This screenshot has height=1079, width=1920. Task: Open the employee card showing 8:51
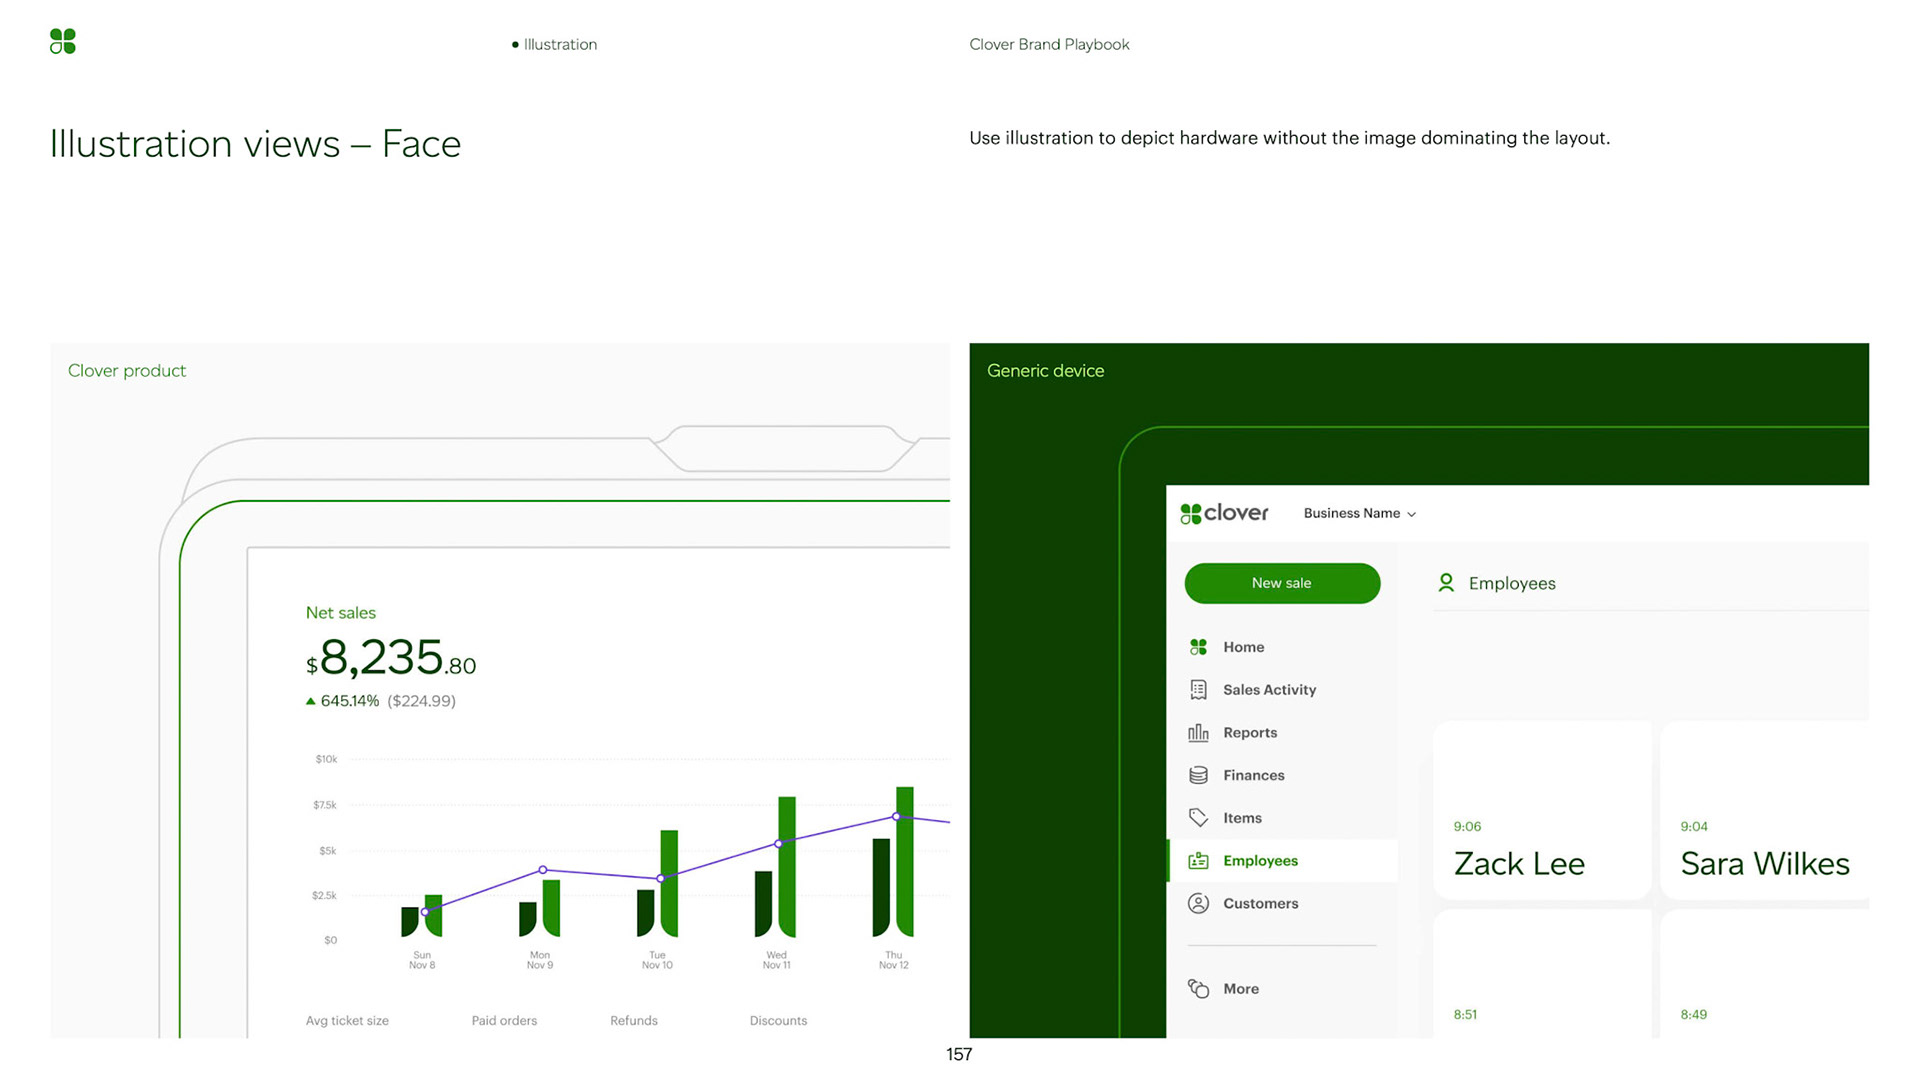[x=1542, y=973]
